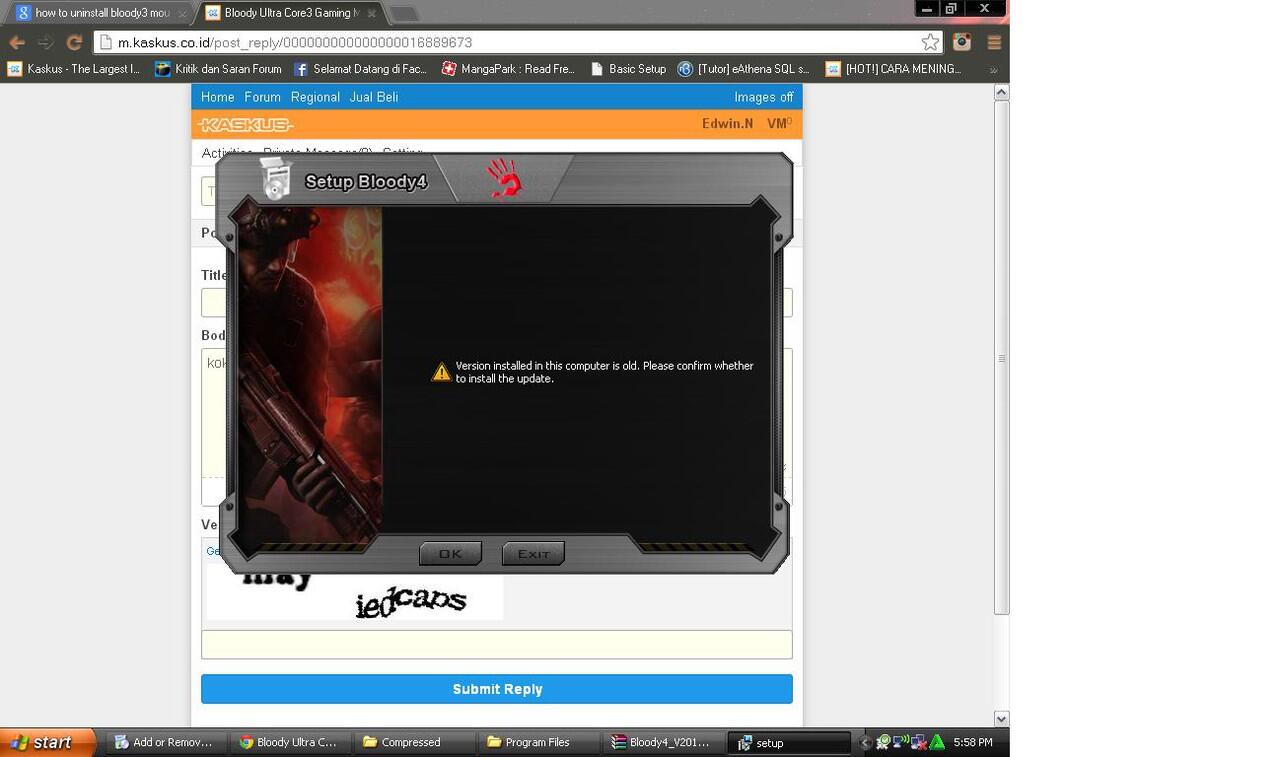Switch to the 'Compressed' folder taskbar button

pyautogui.click(x=414, y=742)
